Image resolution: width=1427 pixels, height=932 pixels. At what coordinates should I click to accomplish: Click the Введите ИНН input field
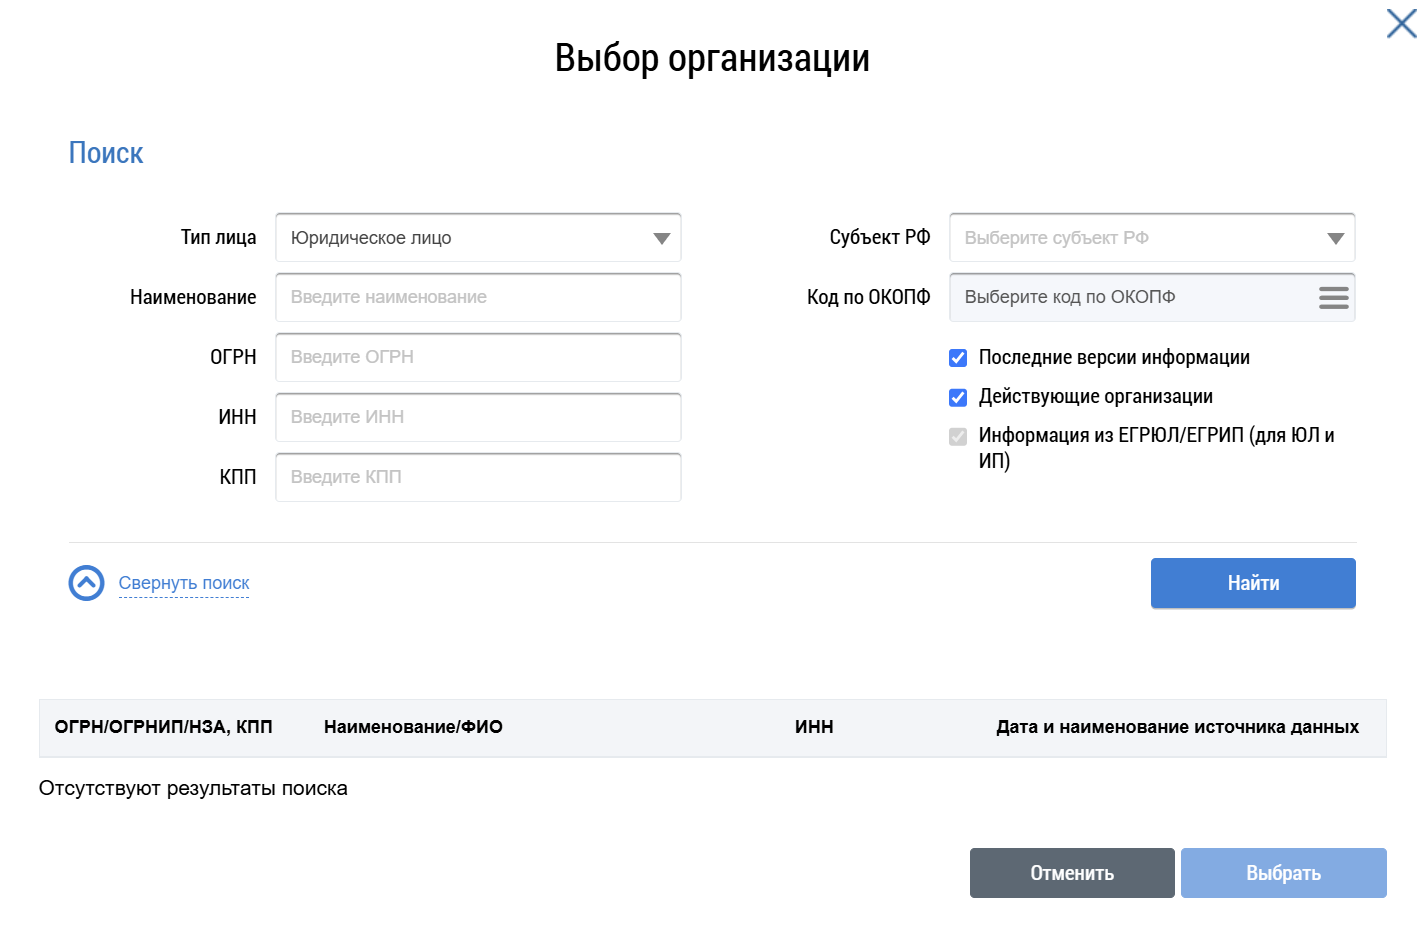coord(478,417)
